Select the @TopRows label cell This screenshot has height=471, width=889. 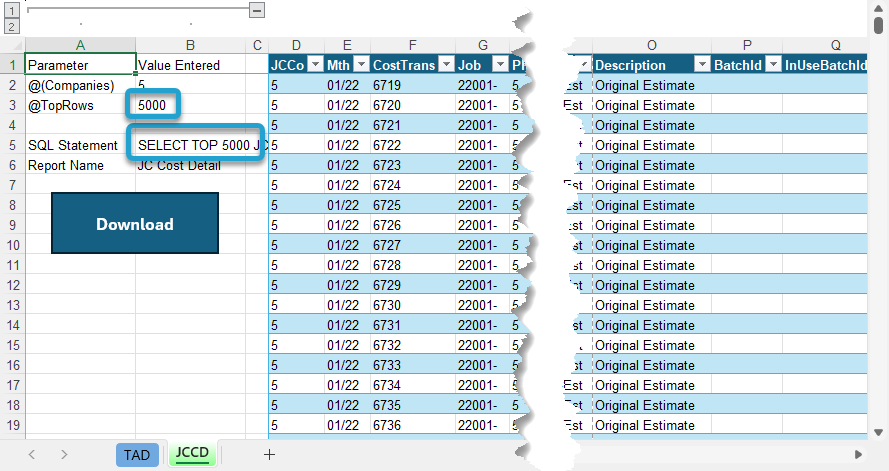pyautogui.click(x=81, y=105)
